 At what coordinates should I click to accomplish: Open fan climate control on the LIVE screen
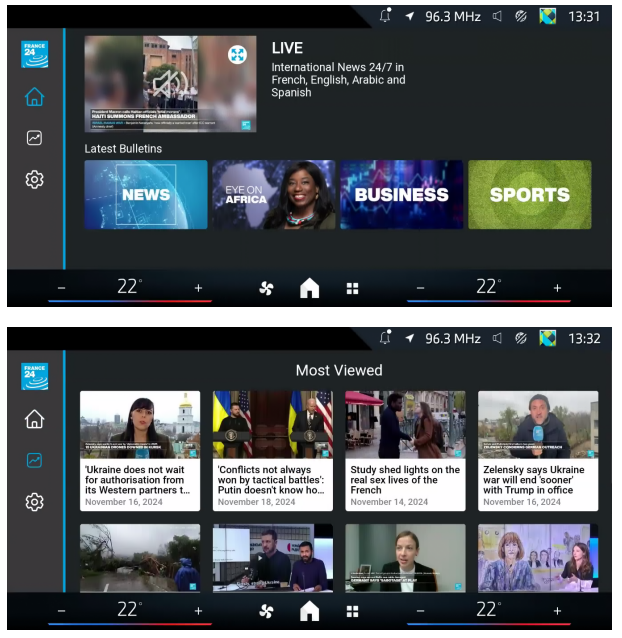click(266, 288)
